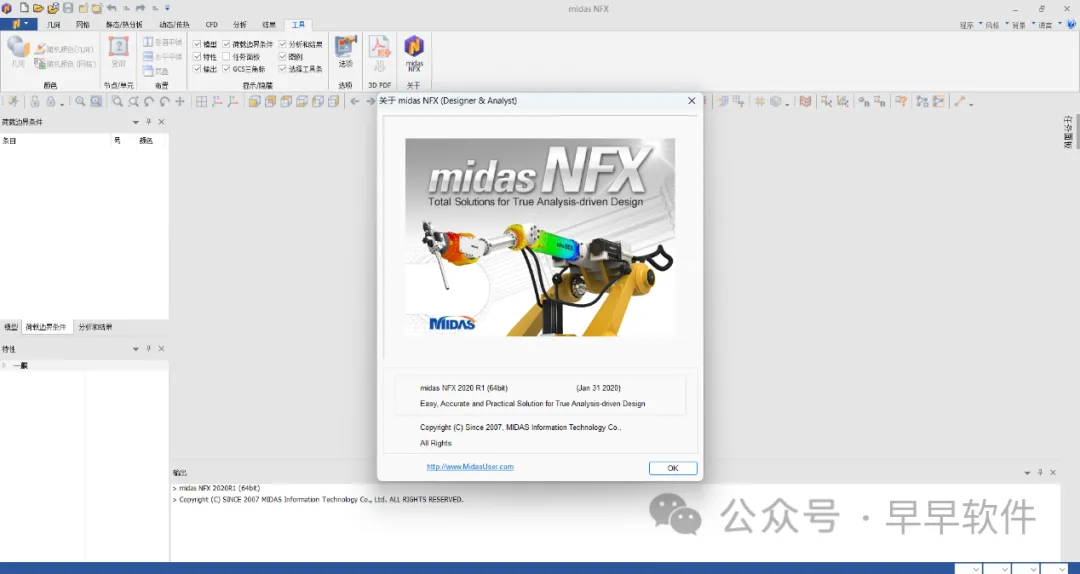The height and width of the screenshot is (574, 1080).
Task: Click the pan cross-arrows icon
Action: (180, 101)
